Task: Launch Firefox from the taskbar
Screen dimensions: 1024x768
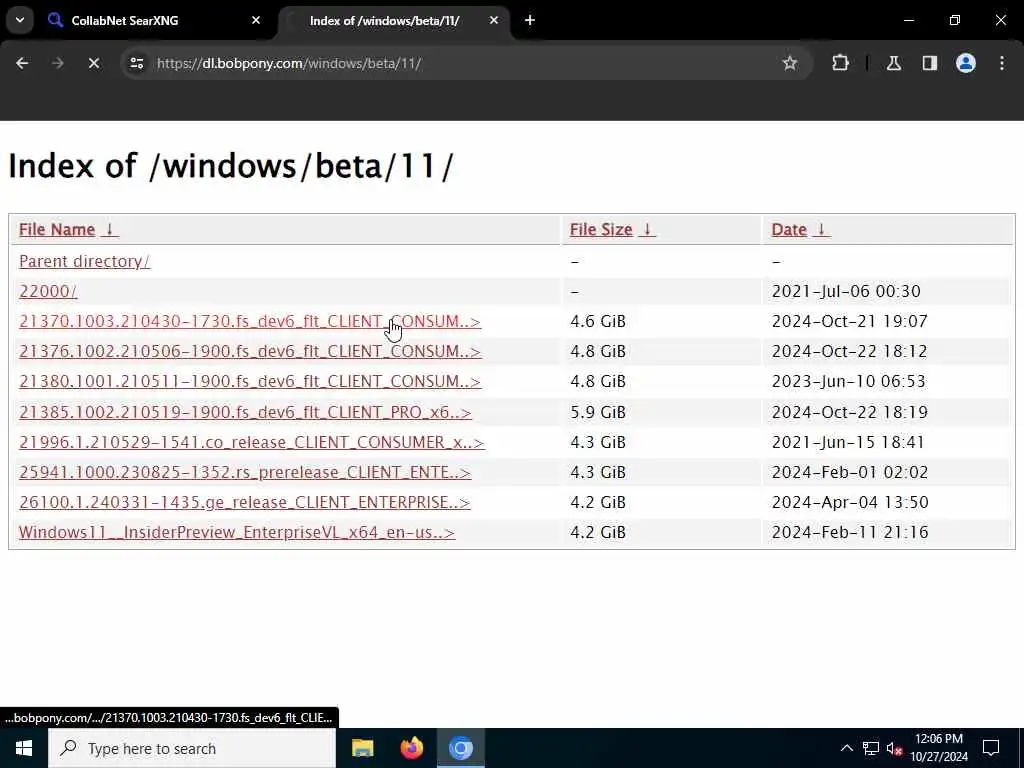Action: tap(411, 748)
